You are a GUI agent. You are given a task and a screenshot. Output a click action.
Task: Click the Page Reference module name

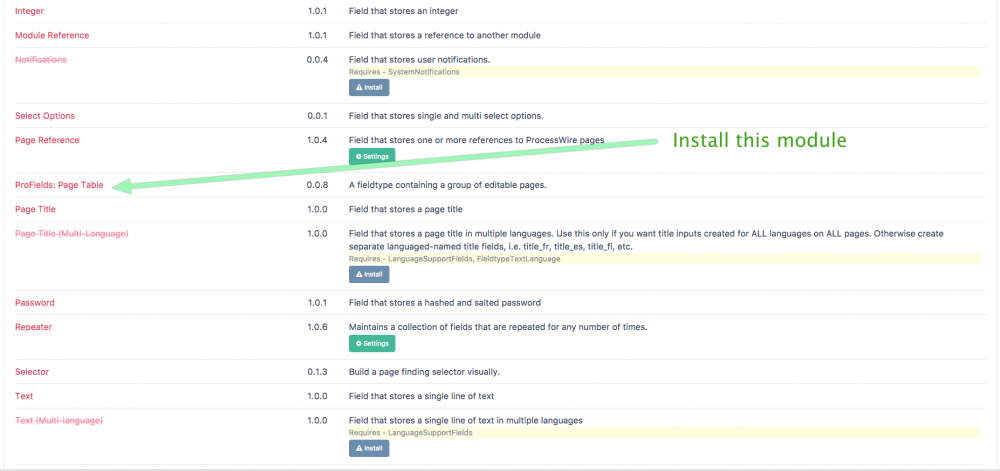pos(47,140)
